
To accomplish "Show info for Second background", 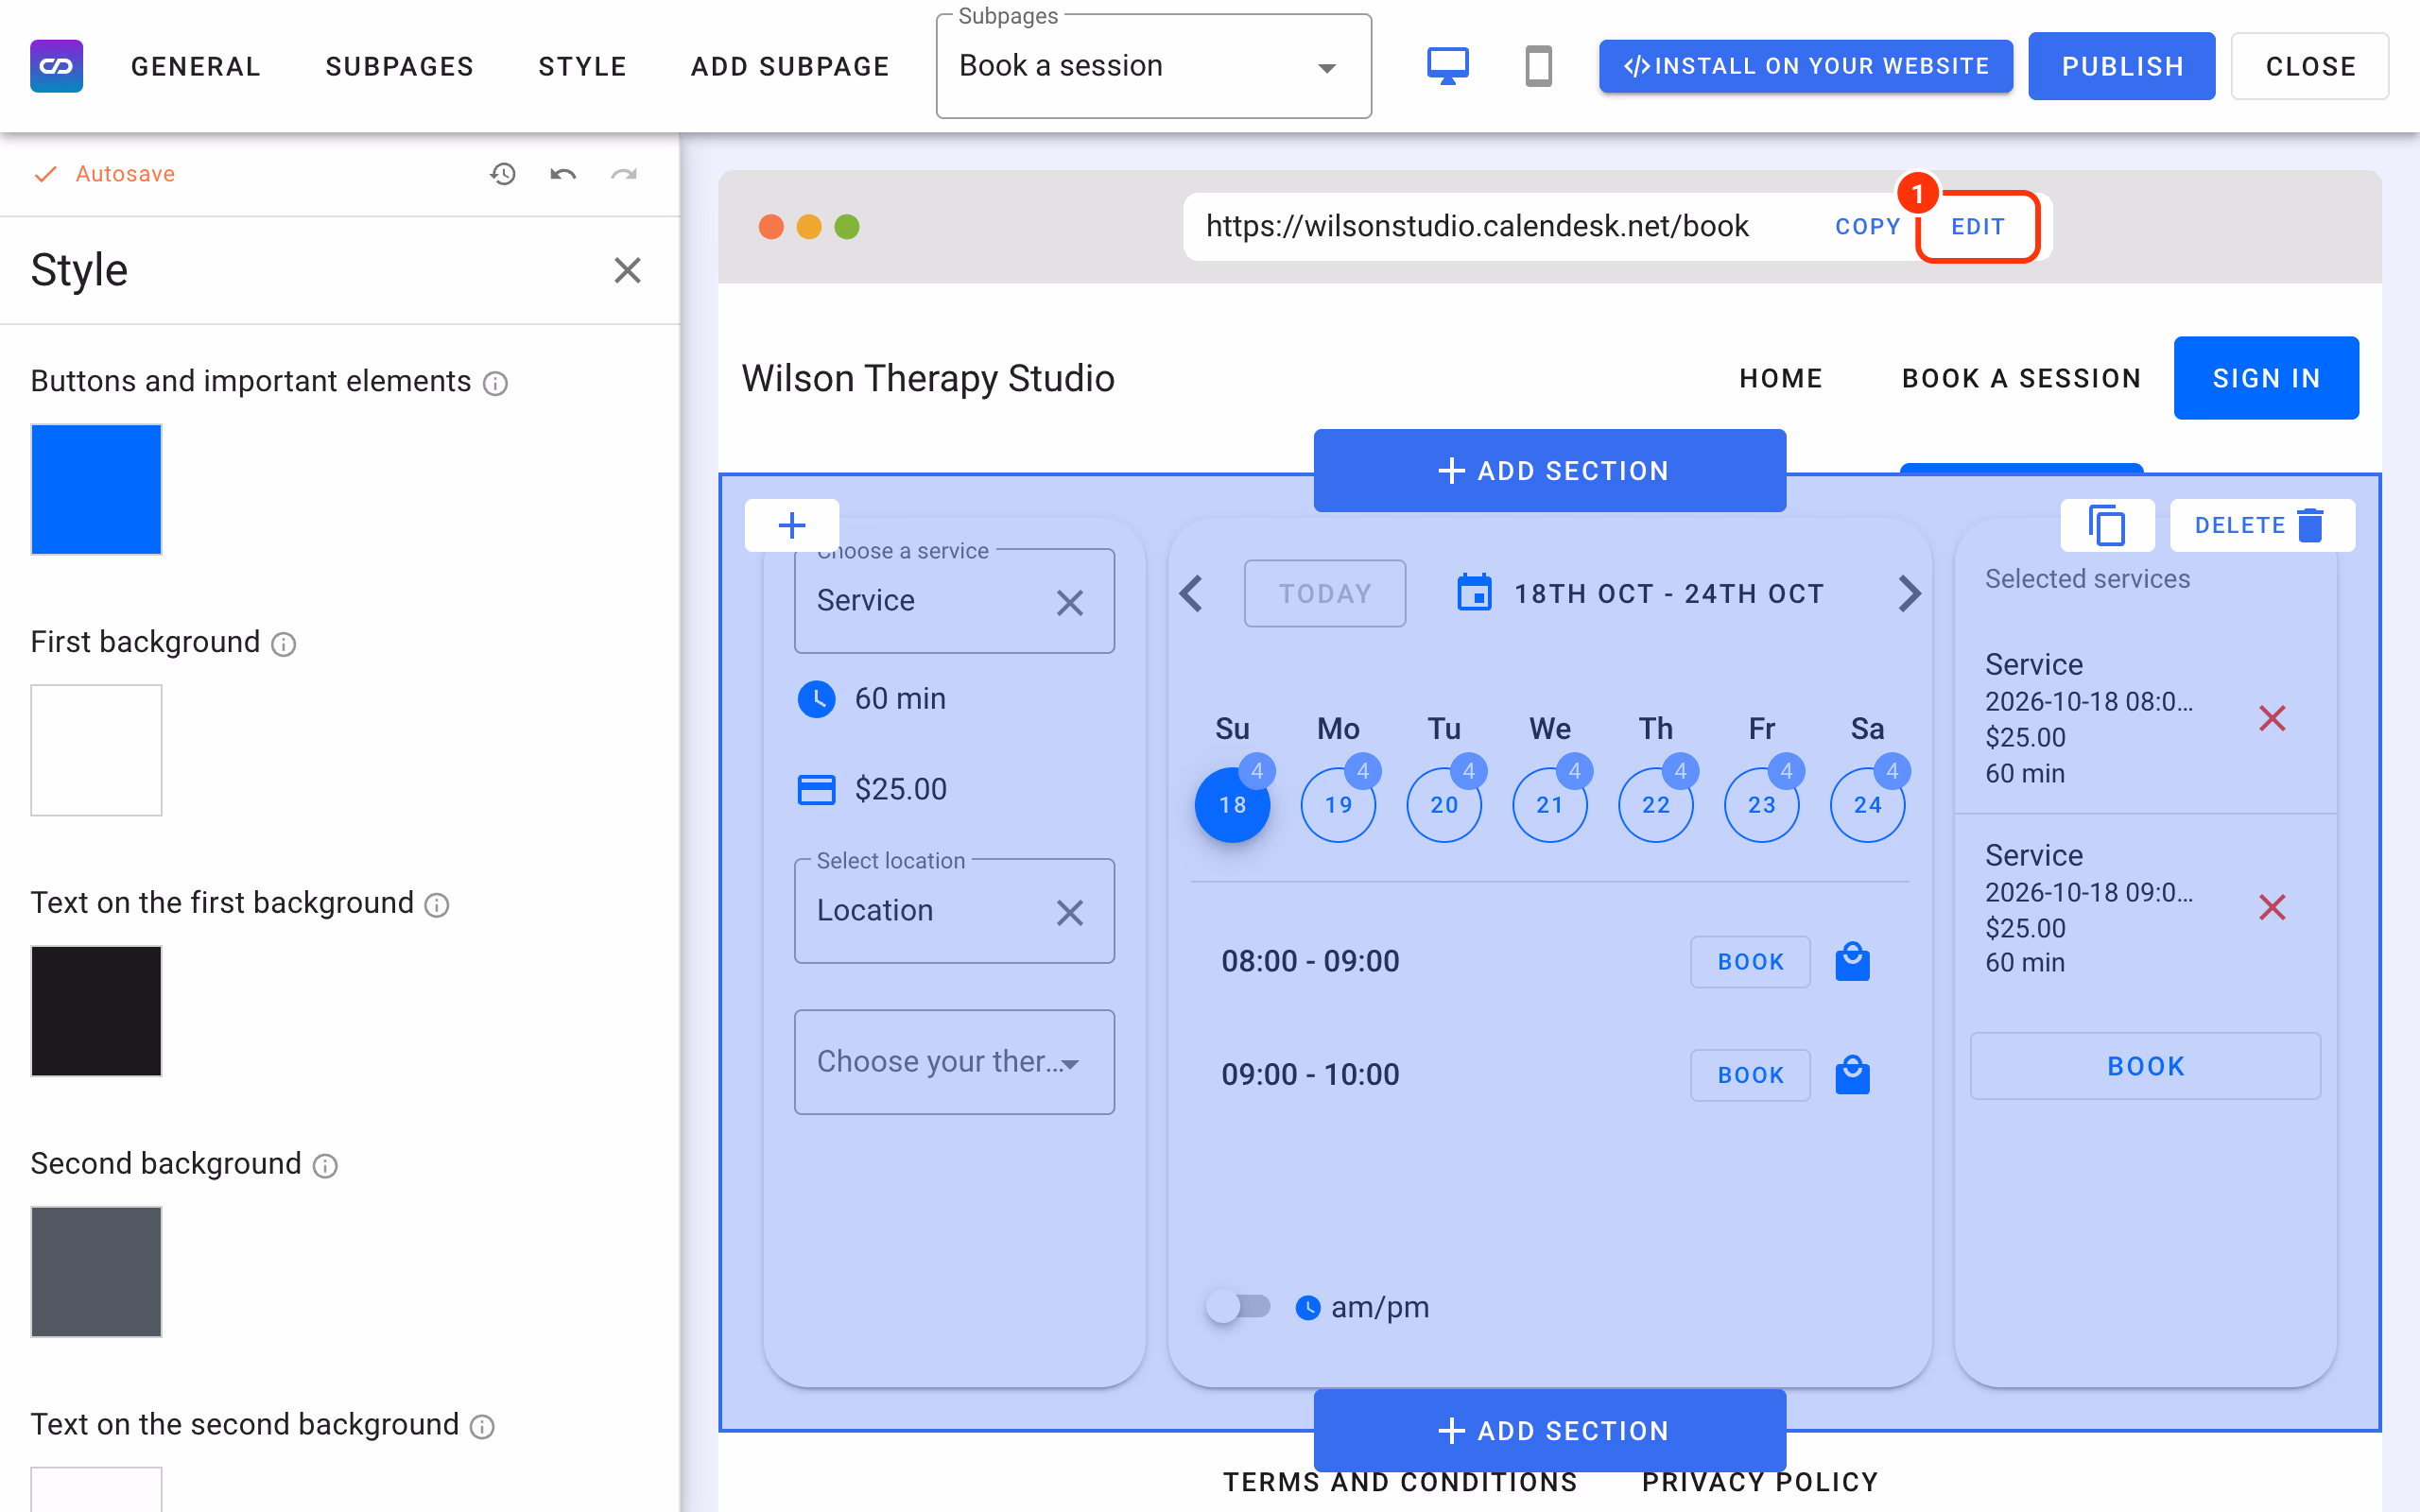I will coord(325,1166).
